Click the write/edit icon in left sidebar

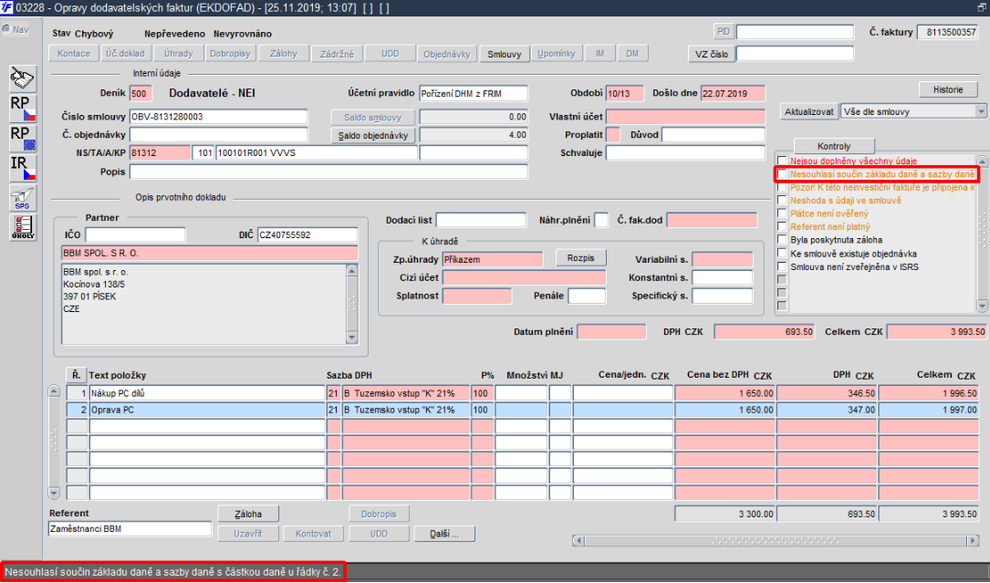pyautogui.click(x=22, y=77)
